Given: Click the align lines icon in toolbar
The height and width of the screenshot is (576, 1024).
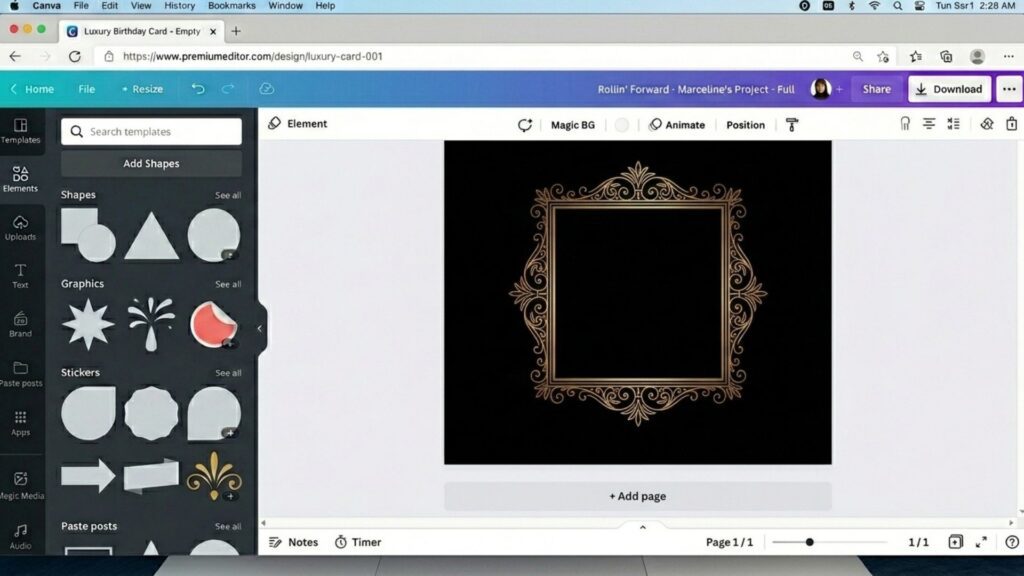Looking at the screenshot, I should coord(929,123).
